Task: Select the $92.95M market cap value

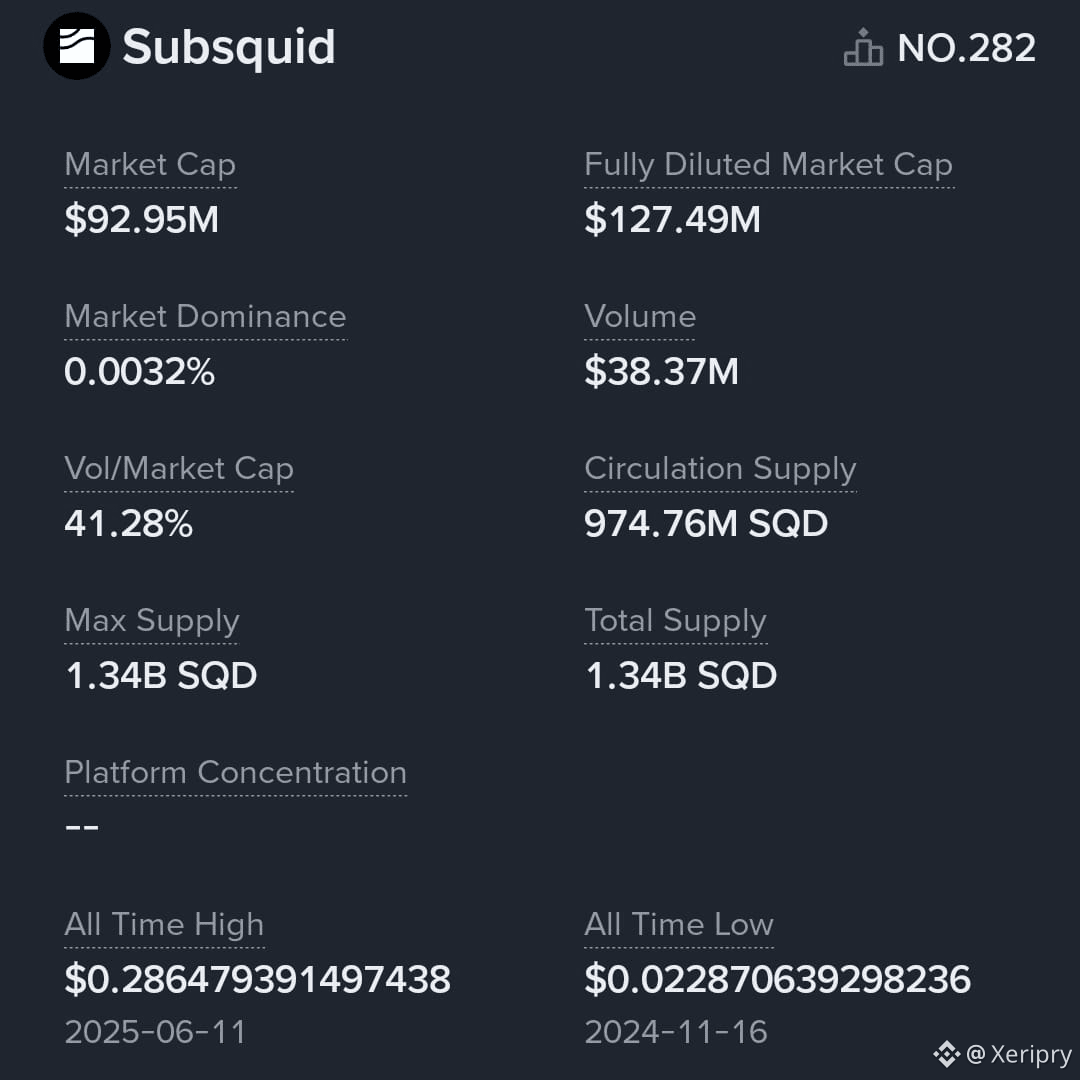Action: (141, 220)
